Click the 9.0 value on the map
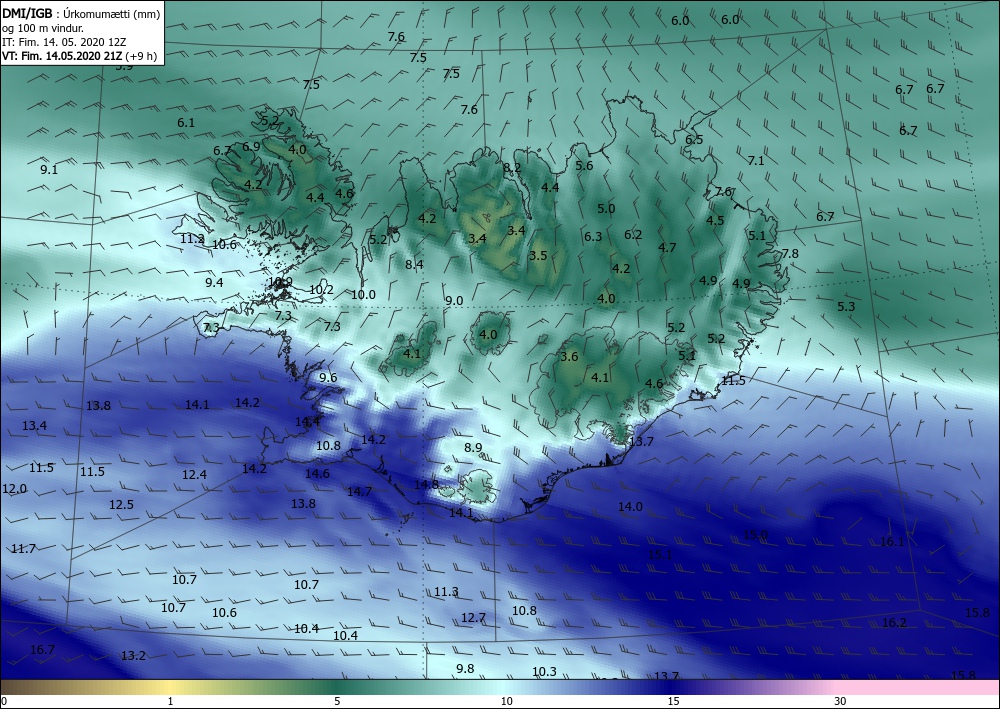The width and height of the screenshot is (1000, 709). tap(454, 300)
